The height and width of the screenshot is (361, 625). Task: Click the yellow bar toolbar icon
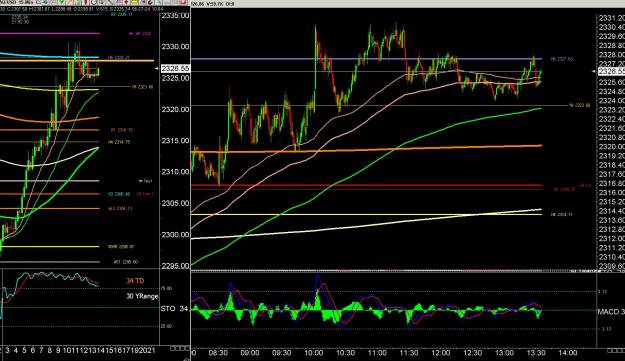(134, 2)
